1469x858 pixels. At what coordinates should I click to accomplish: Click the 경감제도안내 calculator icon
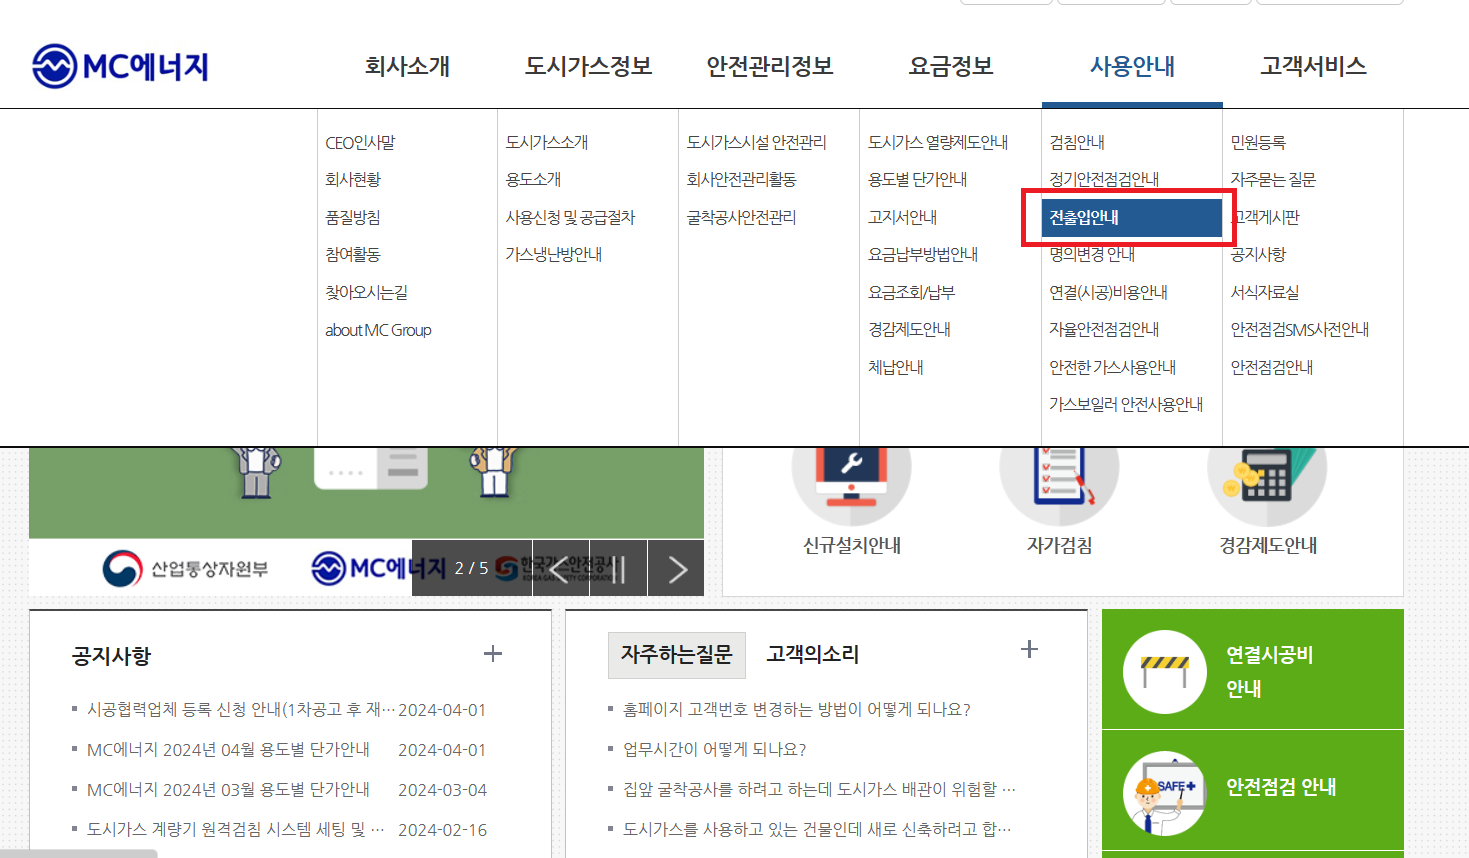[x=1267, y=477]
